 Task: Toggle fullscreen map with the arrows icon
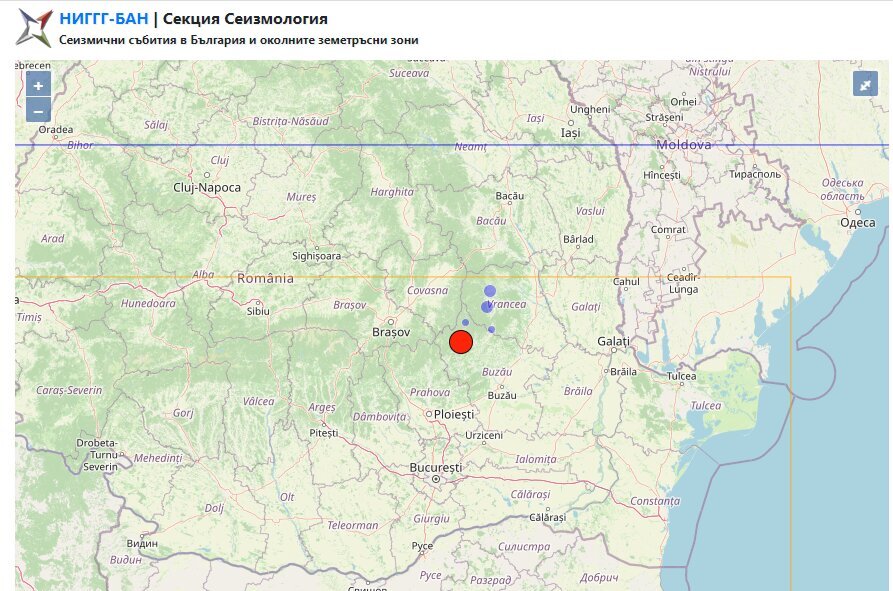click(x=865, y=85)
